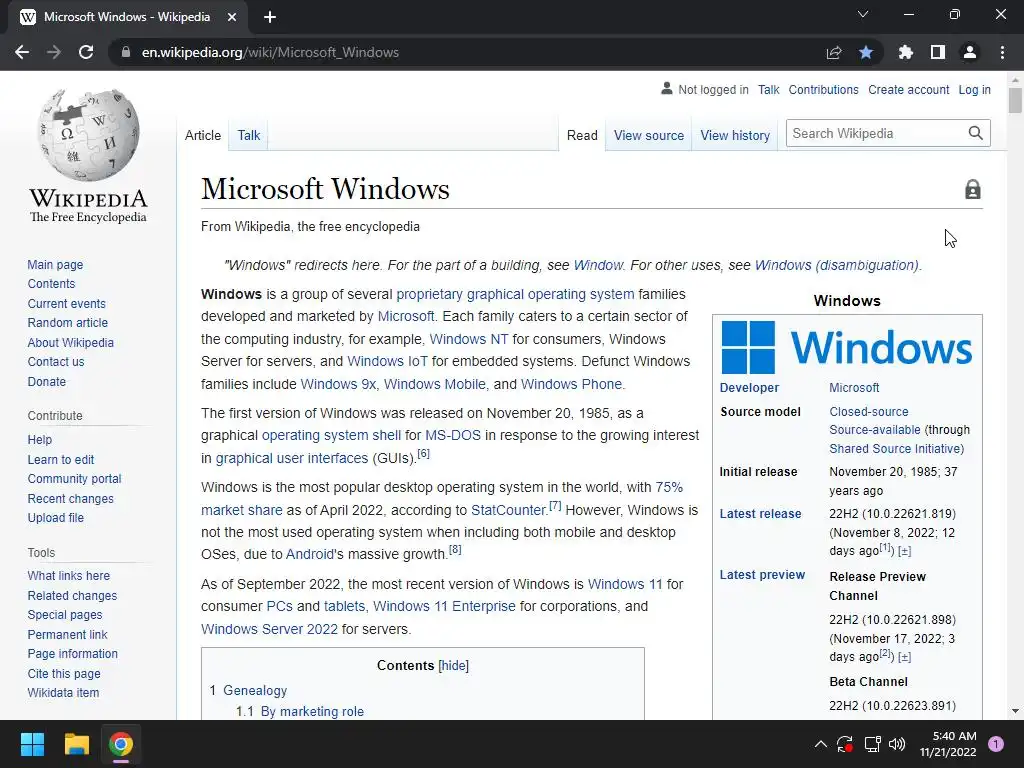
Task: Open the Wikidata item link
Action: tap(63, 692)
